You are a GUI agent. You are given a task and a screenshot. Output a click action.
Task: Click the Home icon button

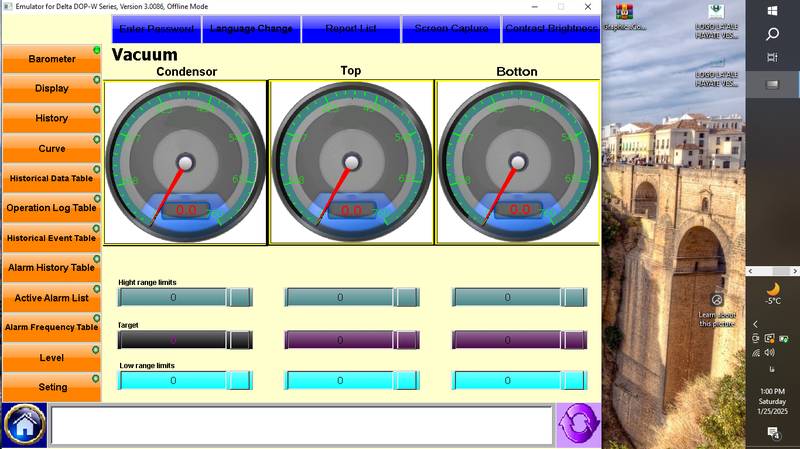pyautogui.click(x=24, y=425)
